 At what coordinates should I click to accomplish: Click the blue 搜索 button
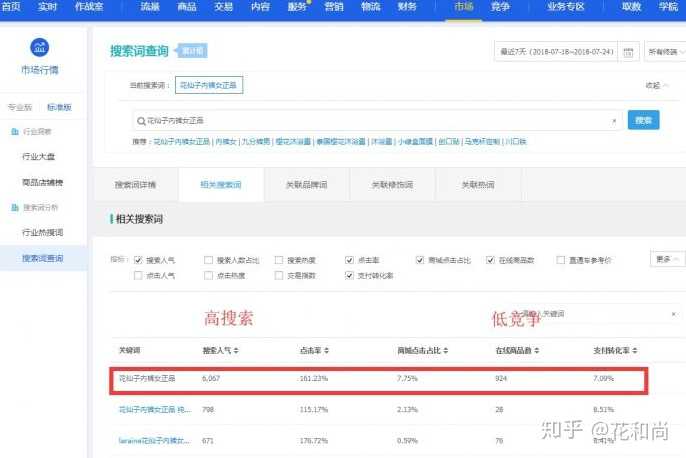coord(643,120)
